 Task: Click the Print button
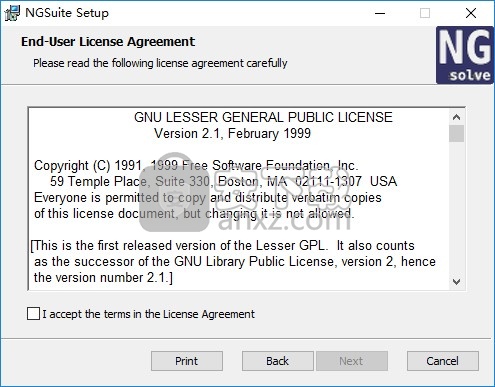point(187,361)
